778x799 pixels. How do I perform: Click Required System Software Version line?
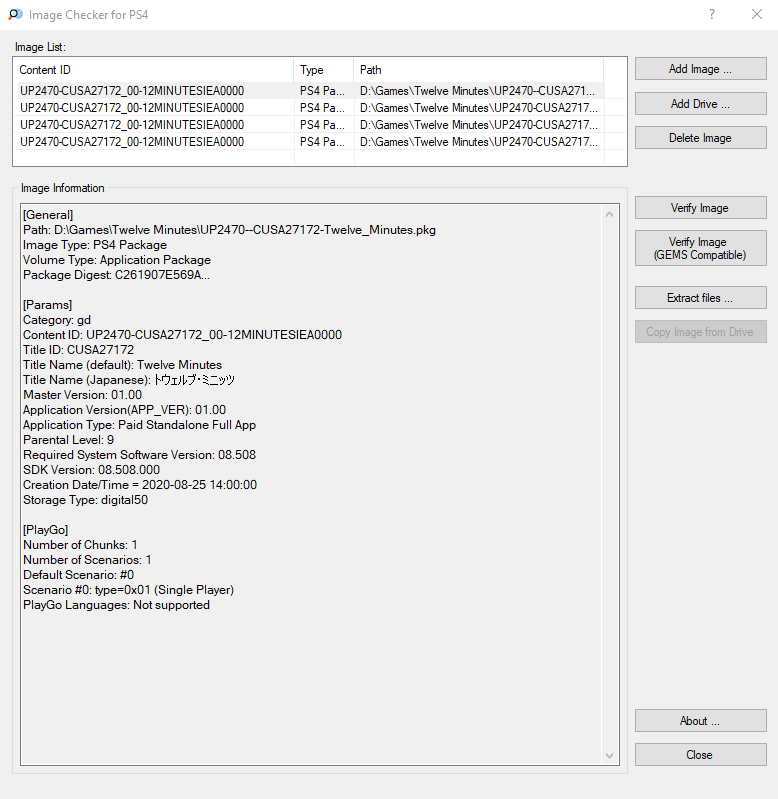(139, 455)
